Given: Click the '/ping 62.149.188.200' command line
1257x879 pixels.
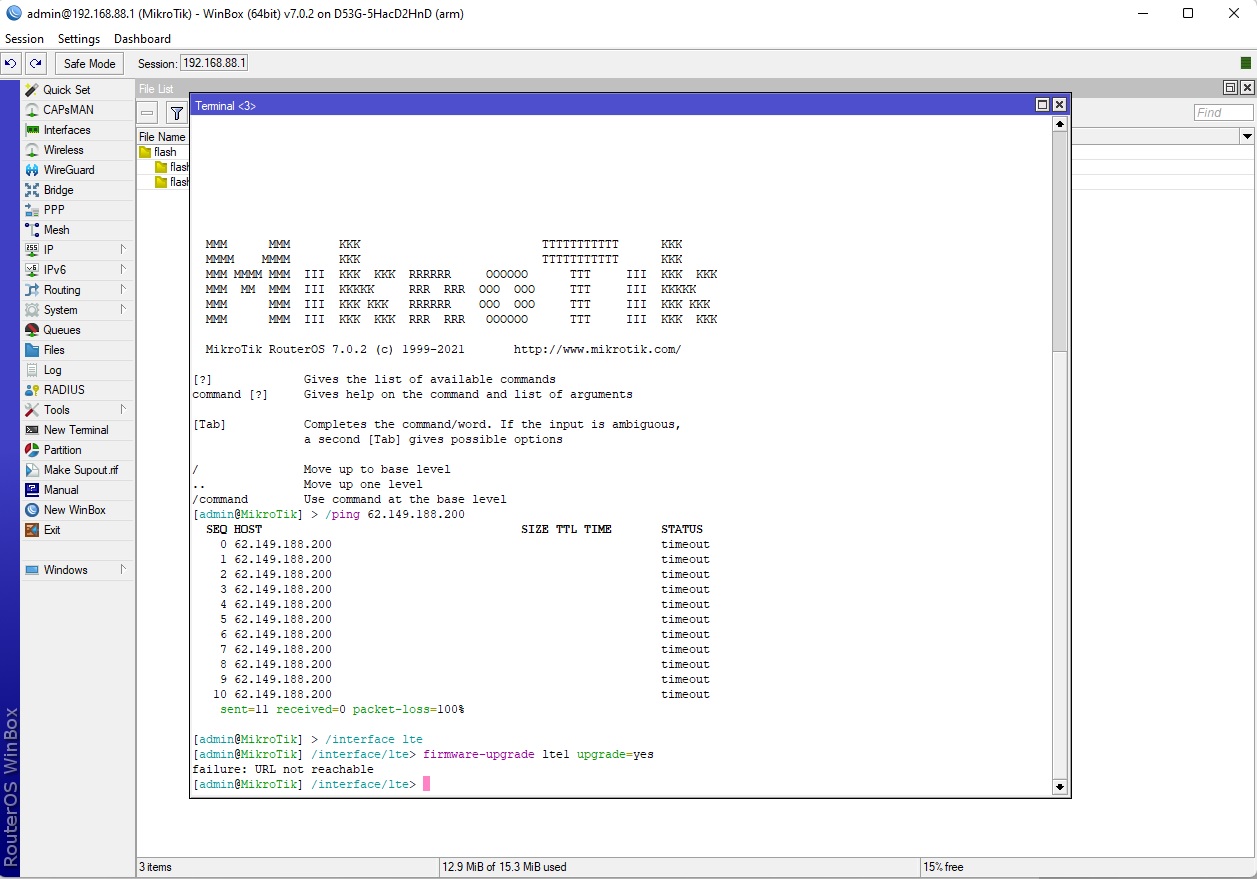Looking at the screenshot, I should pos(395,514).
